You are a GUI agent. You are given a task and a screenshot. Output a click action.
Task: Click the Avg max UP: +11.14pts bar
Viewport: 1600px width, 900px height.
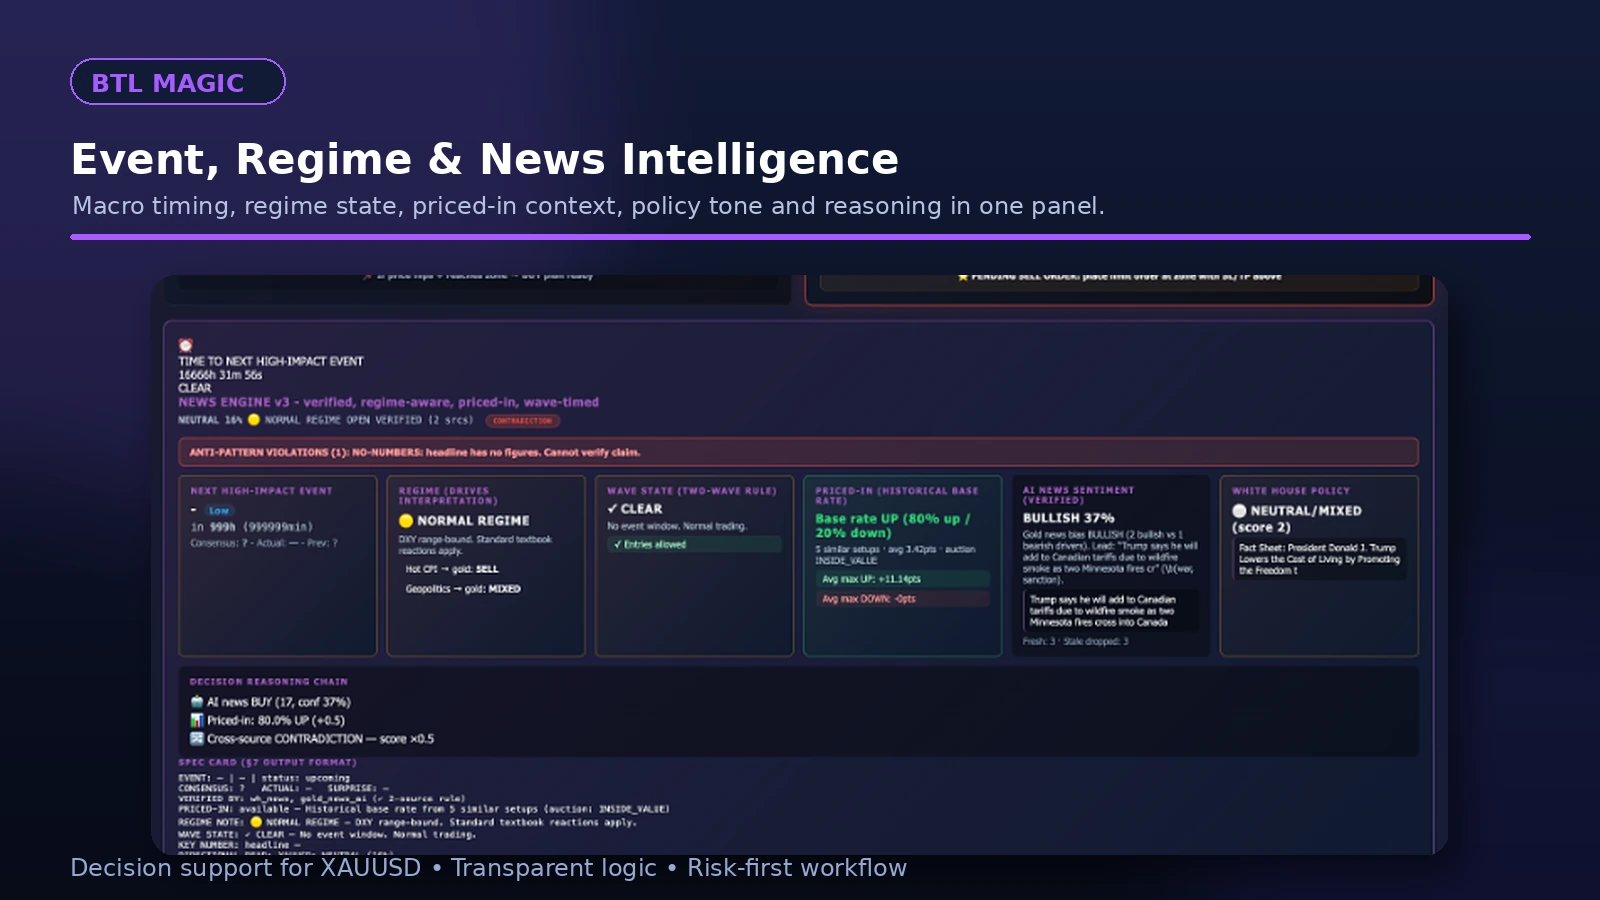click(x=902, y=579)
